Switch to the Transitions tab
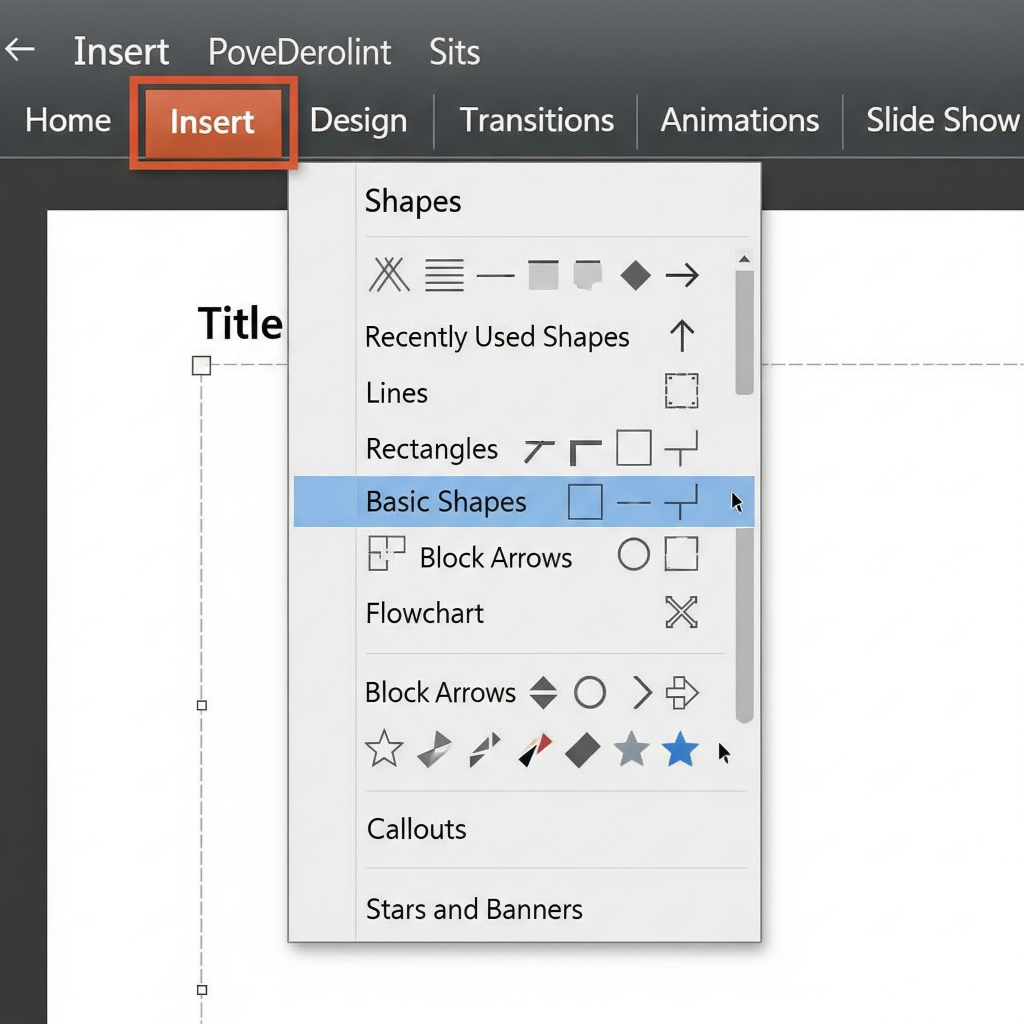The height and width of the screenshot is (1024, 1024). click(x=537, y=121)
